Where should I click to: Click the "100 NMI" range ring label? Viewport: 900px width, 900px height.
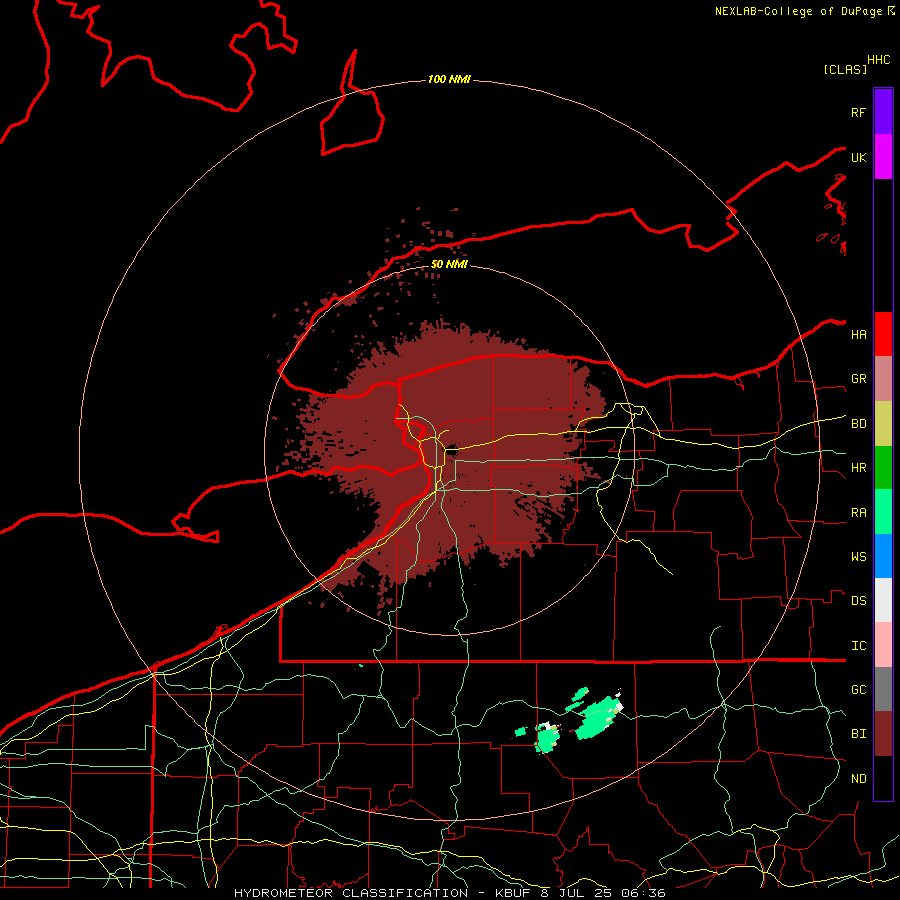pos(449,79)
